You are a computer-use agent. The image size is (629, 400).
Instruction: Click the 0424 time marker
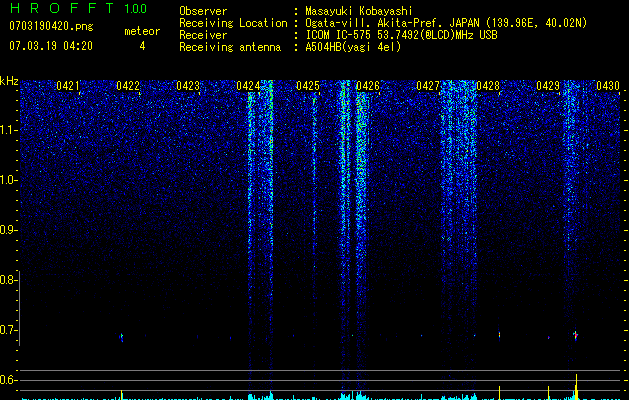tap(248, 86)
